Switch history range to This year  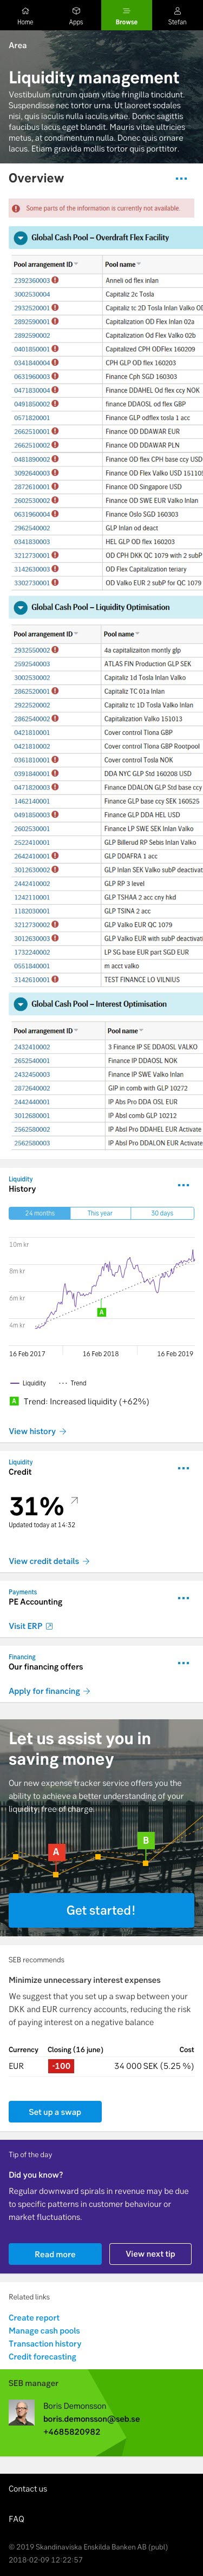coord(100,1213)
